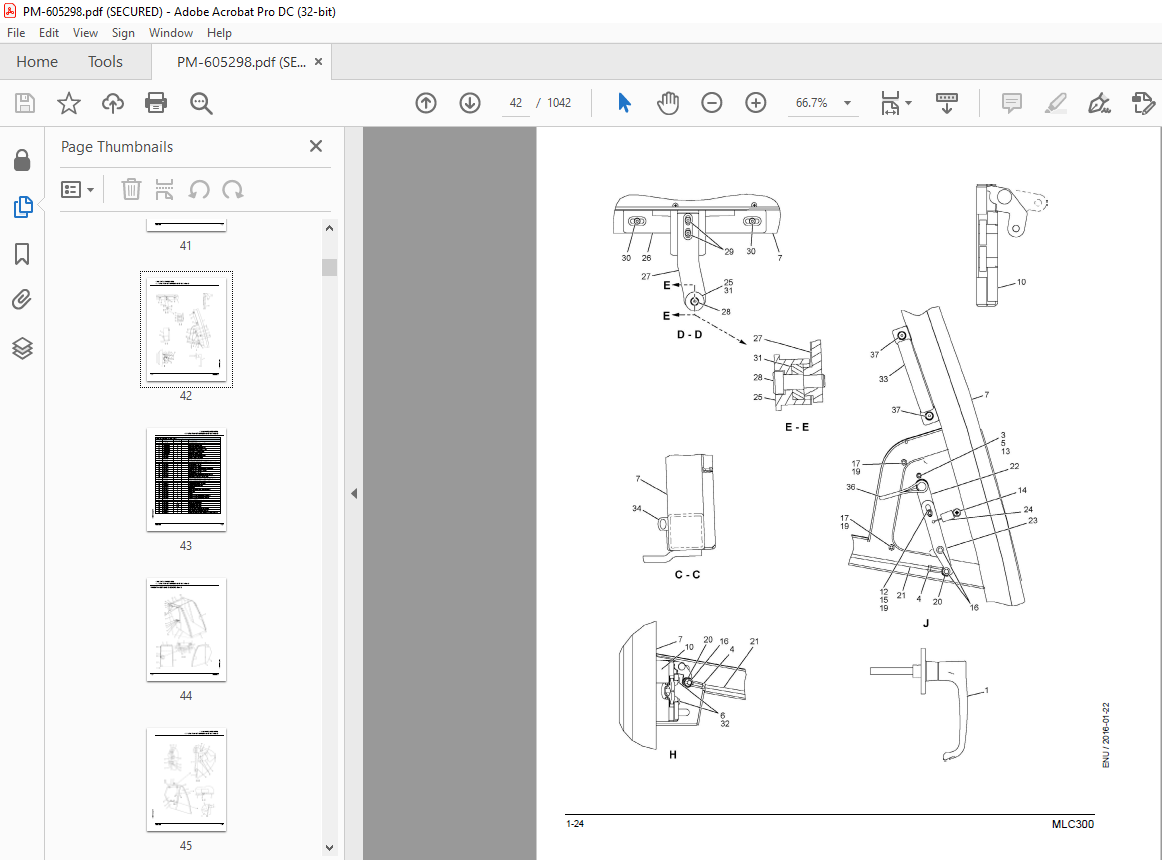Activate the Hand pan tool

[x=668, y=103]
